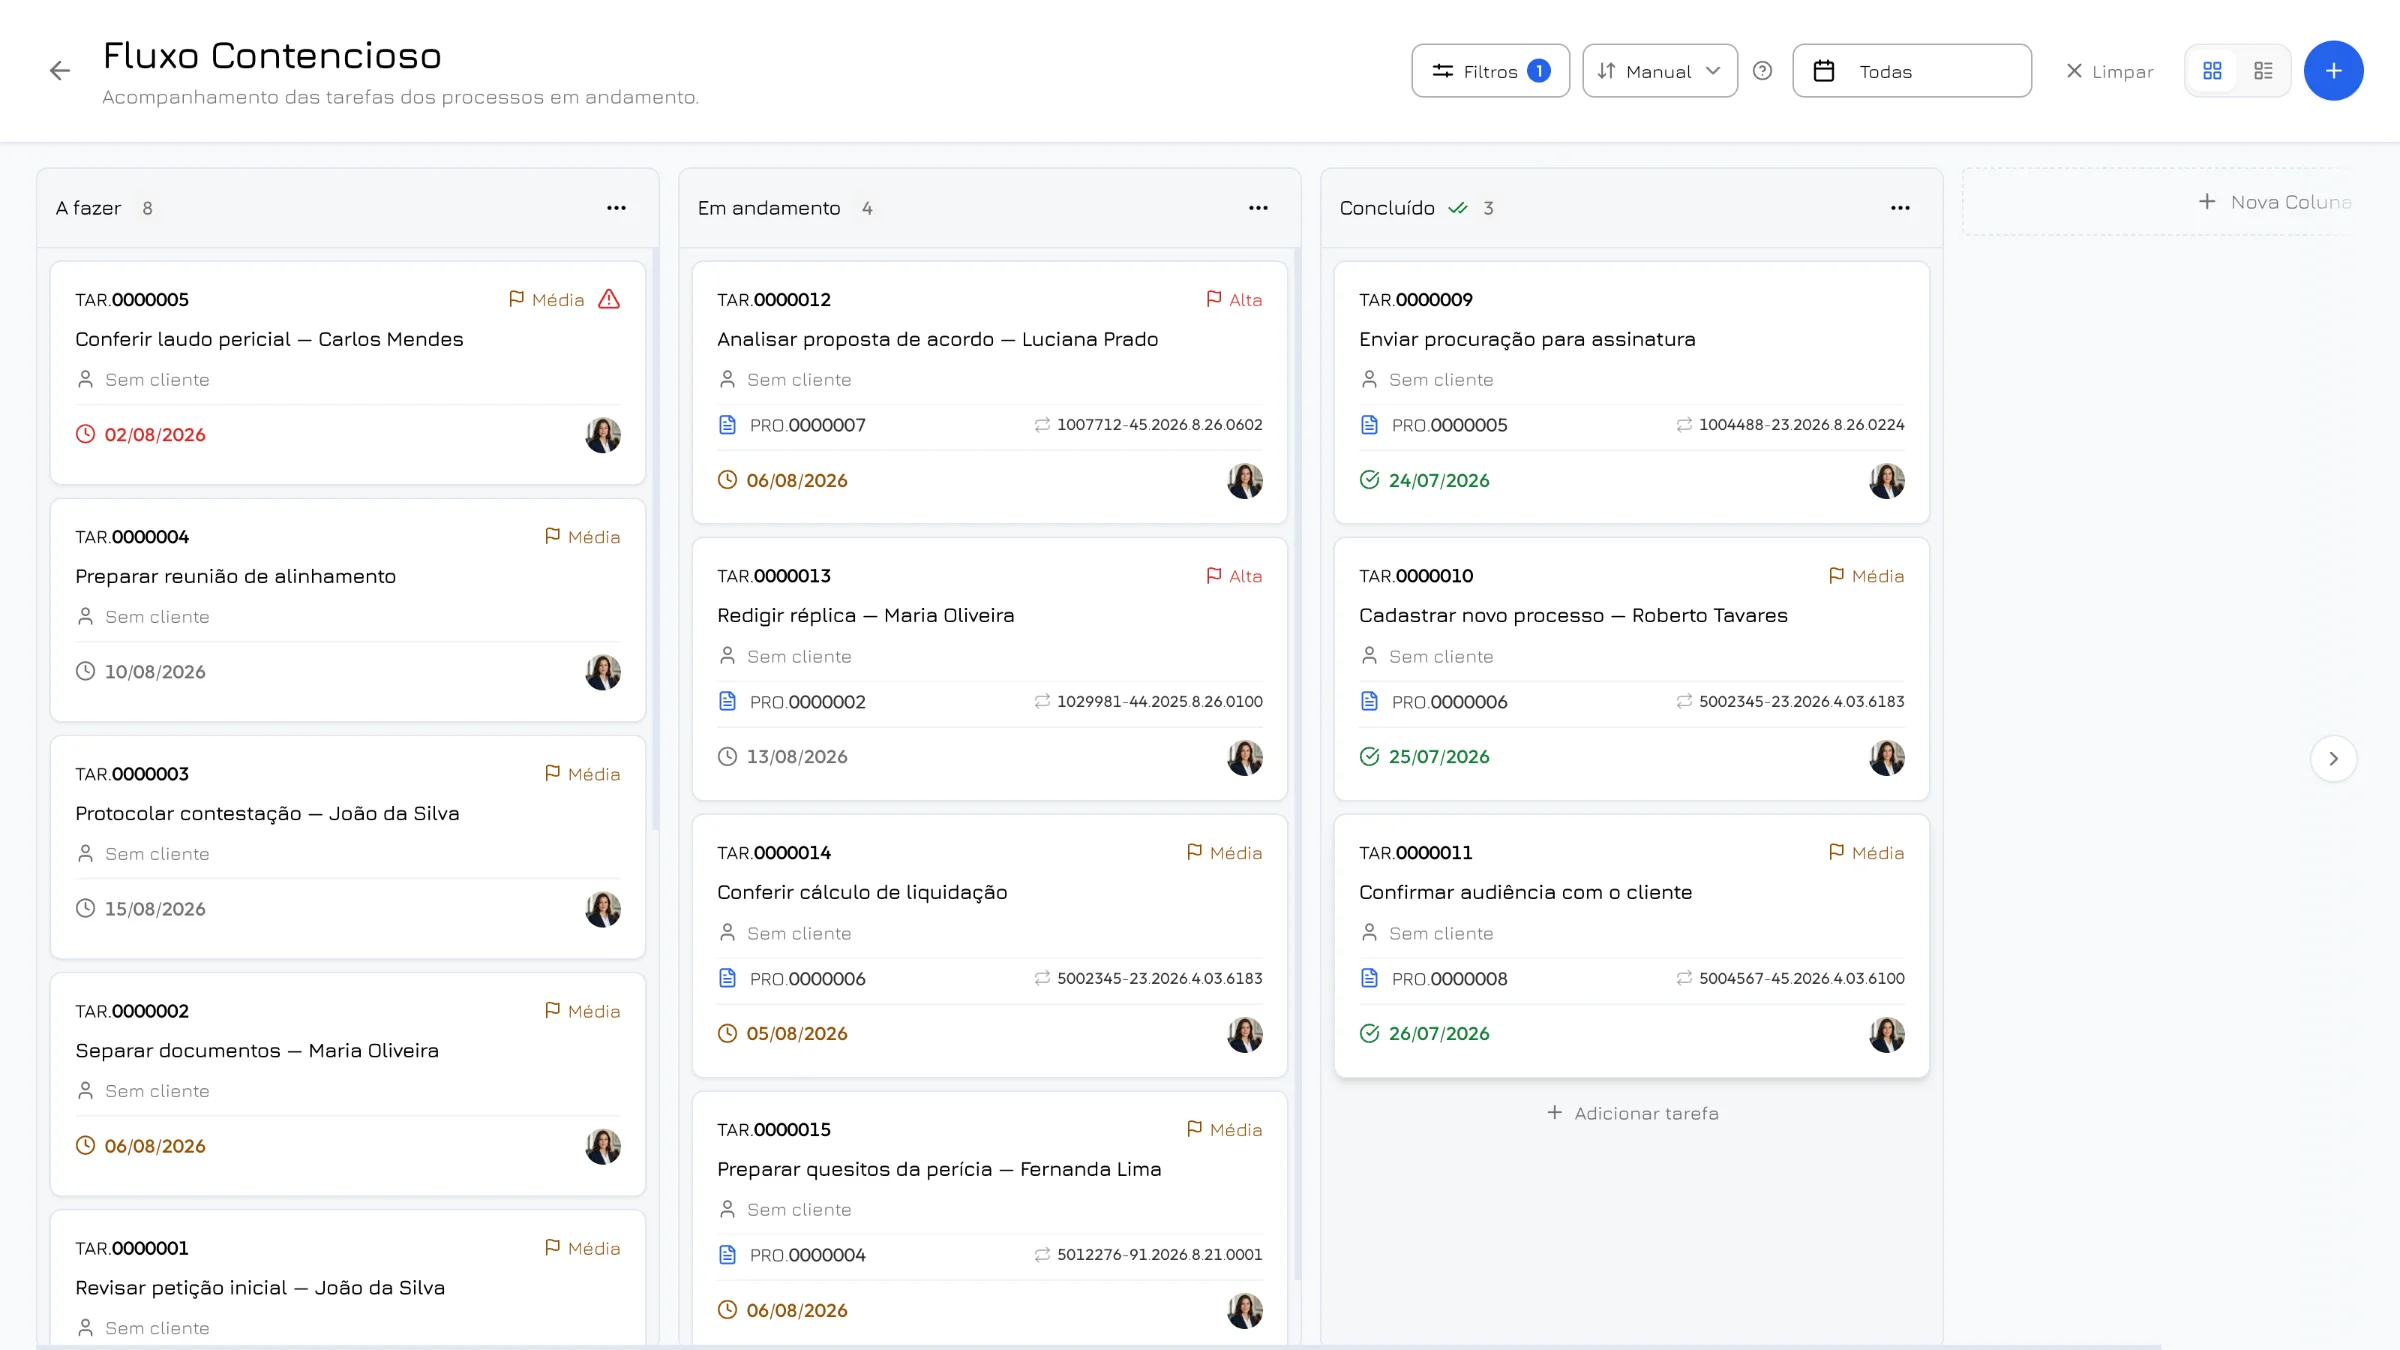Click the clock icon beside 15/08/2026
Screen dimensions: 2400x1350
(x=86, y=908)
